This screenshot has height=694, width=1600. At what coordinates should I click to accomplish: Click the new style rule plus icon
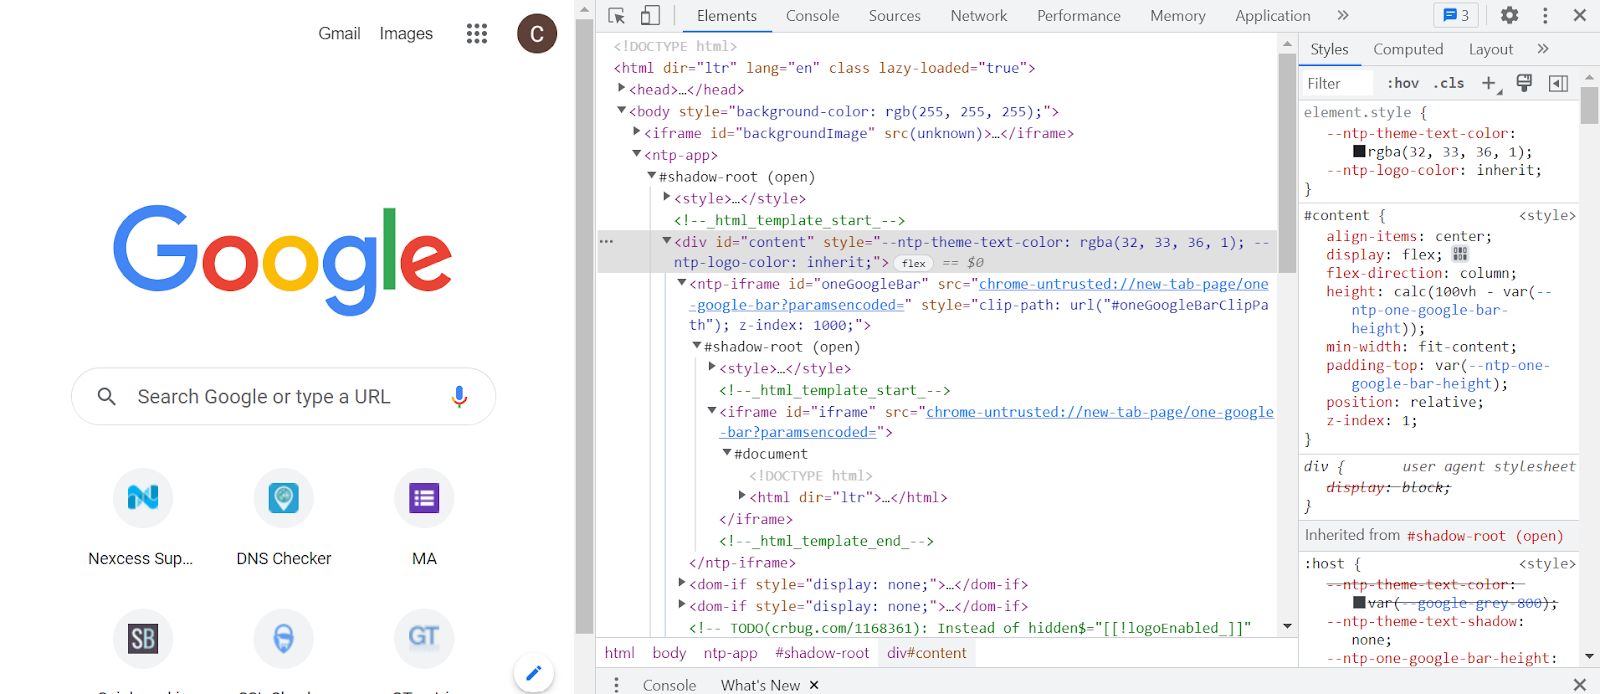[1490, 83]
